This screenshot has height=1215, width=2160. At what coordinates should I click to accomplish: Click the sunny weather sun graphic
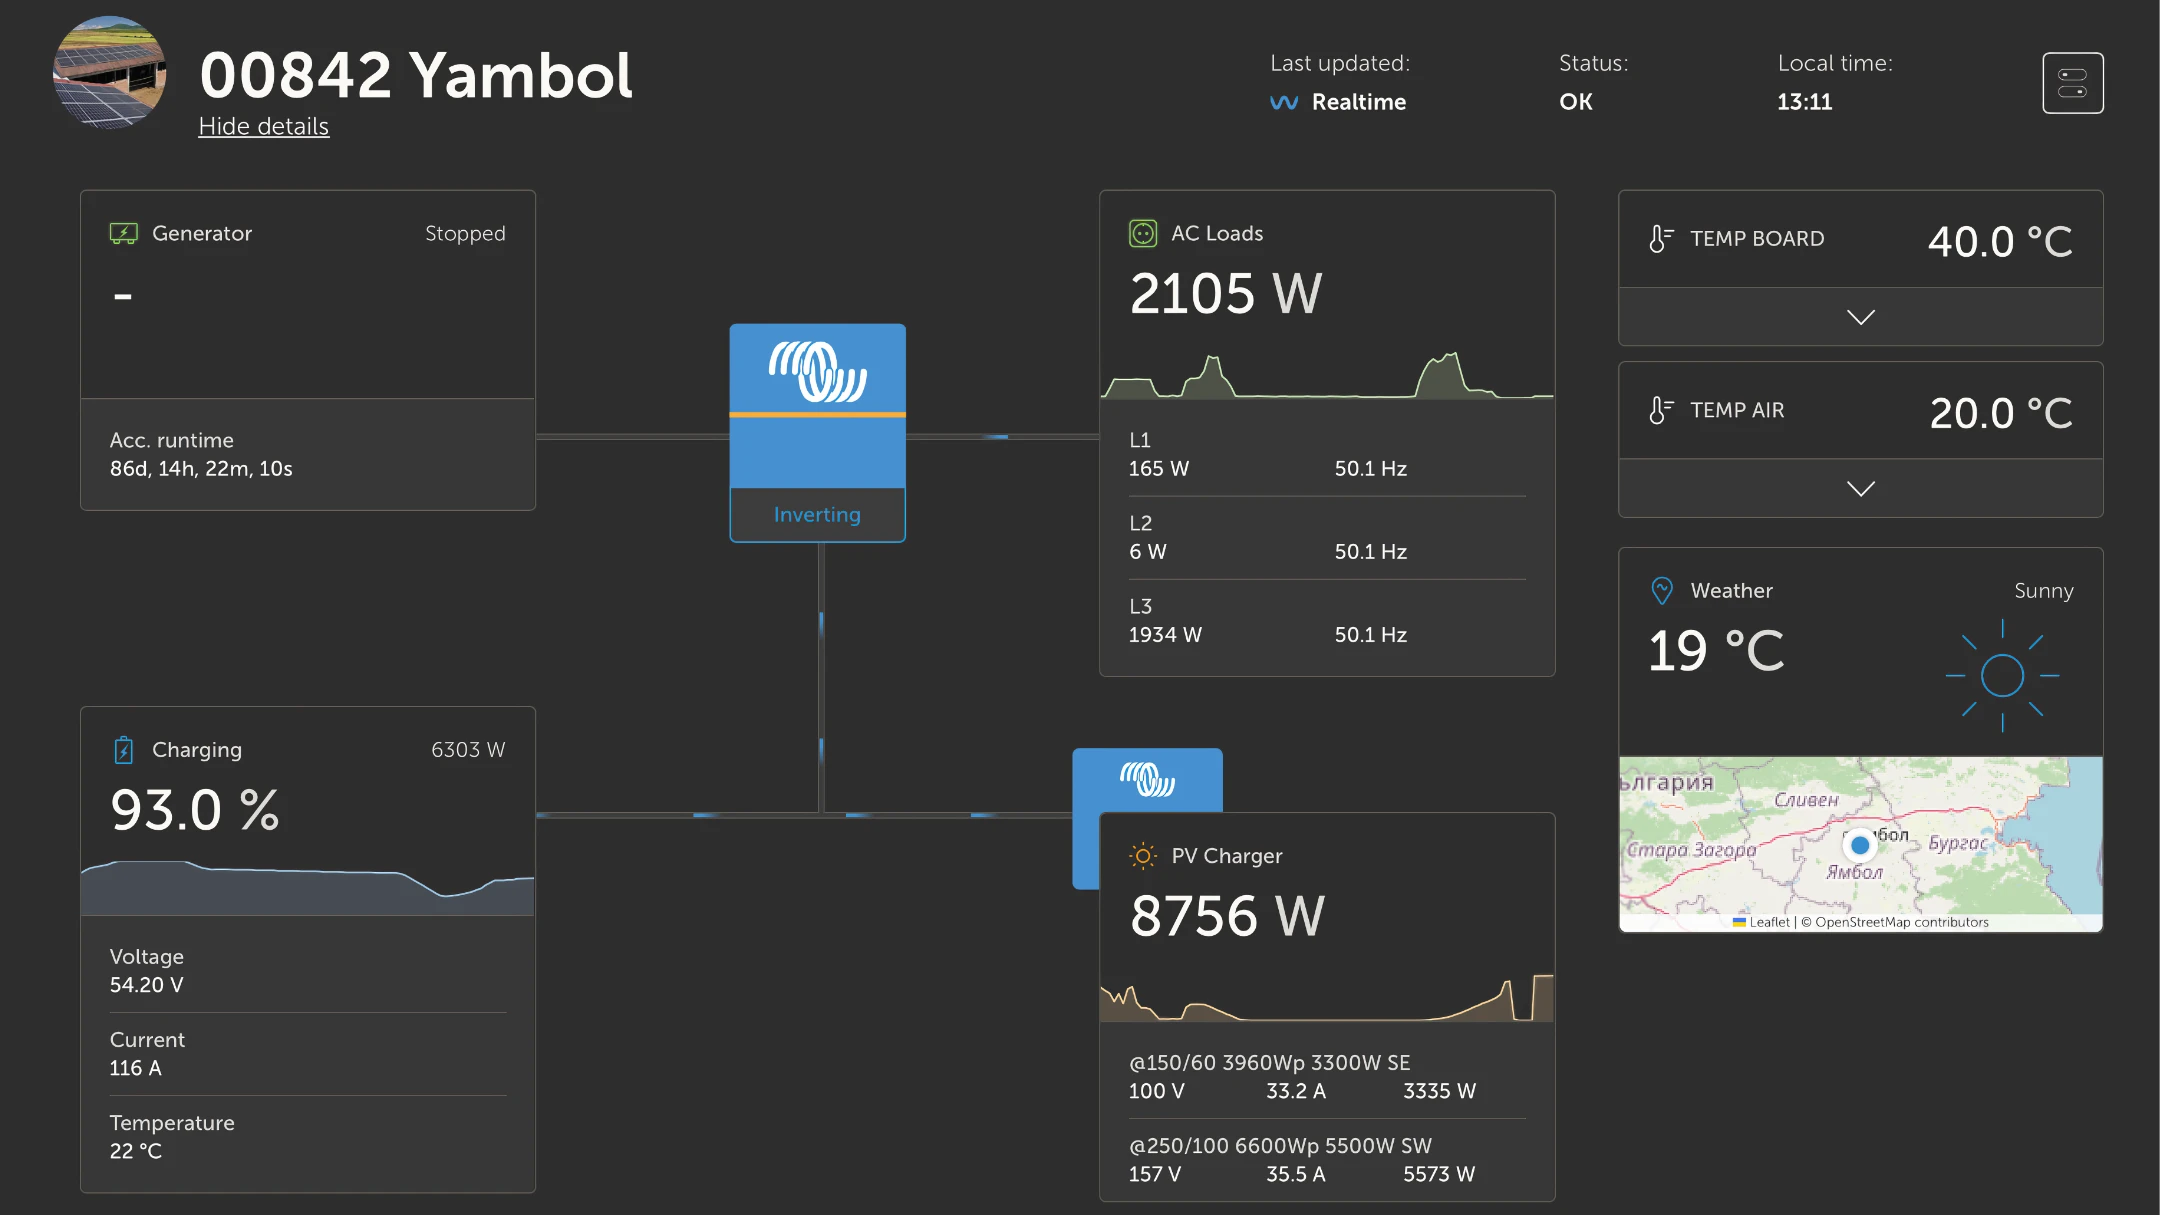click(x=2002, y=676)
